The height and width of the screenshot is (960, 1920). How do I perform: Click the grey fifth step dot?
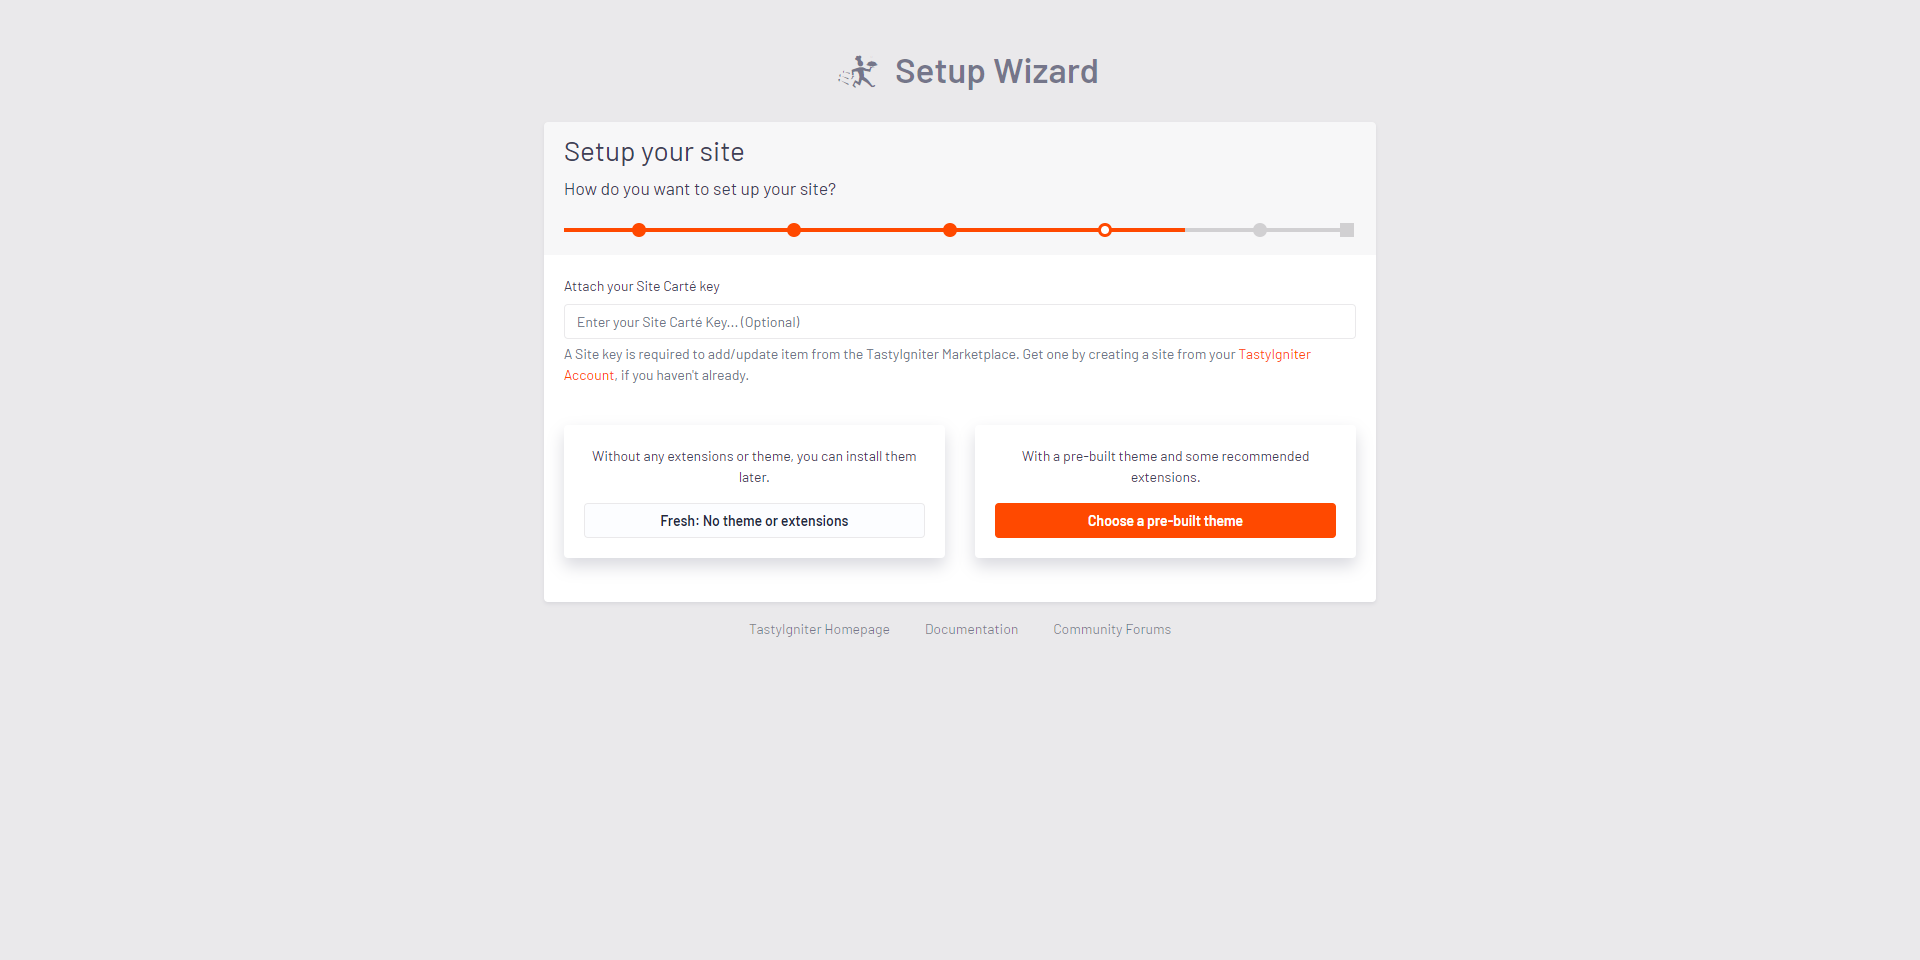coord(1260,230)
